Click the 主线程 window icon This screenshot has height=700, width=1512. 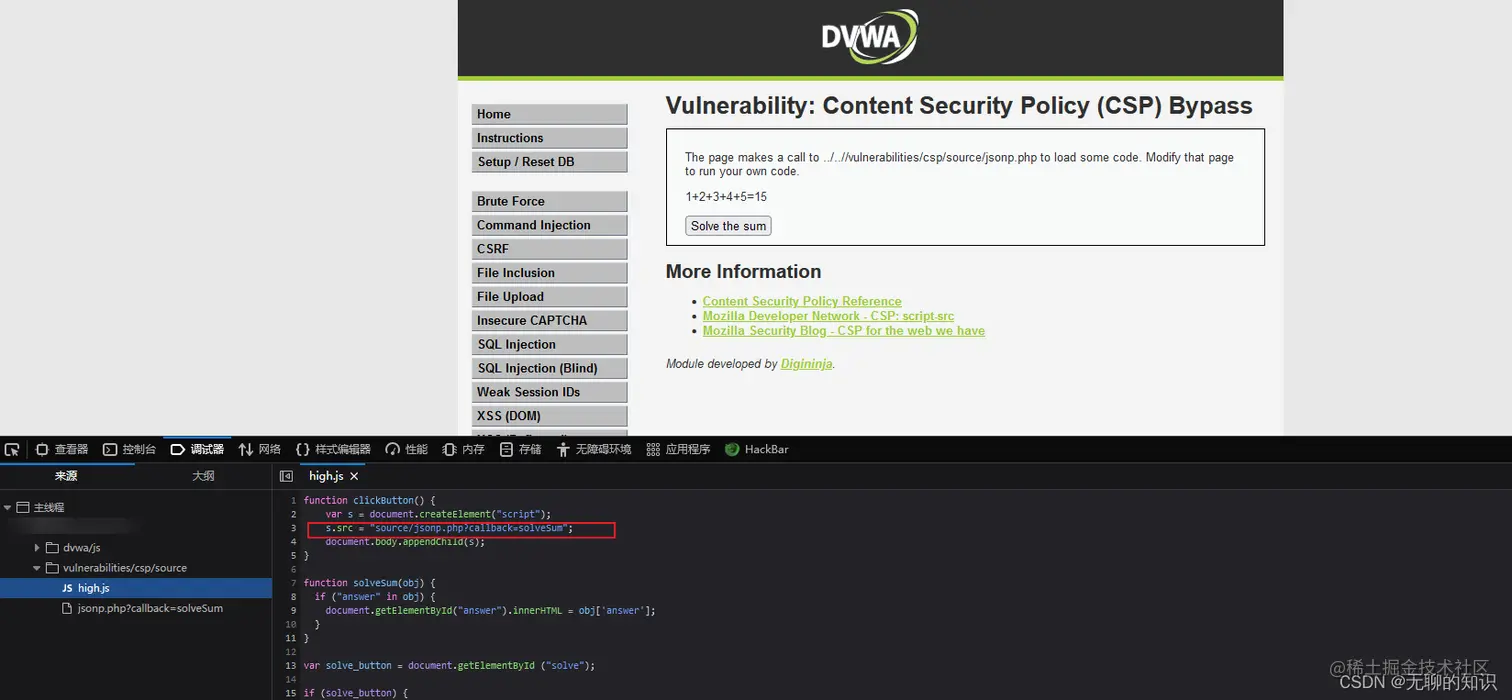pos(23,508)
